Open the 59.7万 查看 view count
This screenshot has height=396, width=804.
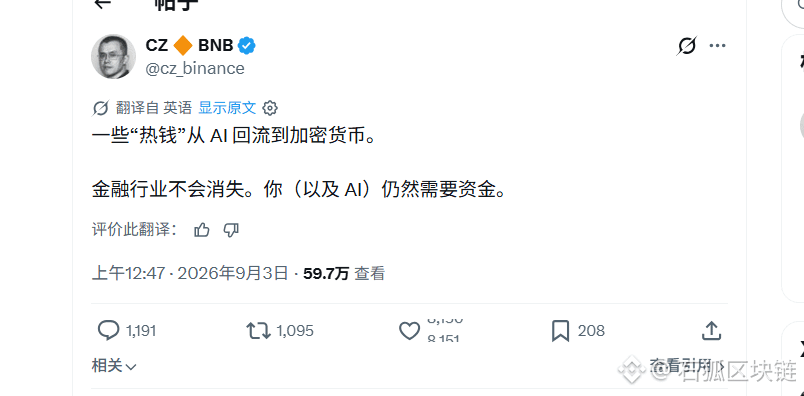tap(344, 273)
